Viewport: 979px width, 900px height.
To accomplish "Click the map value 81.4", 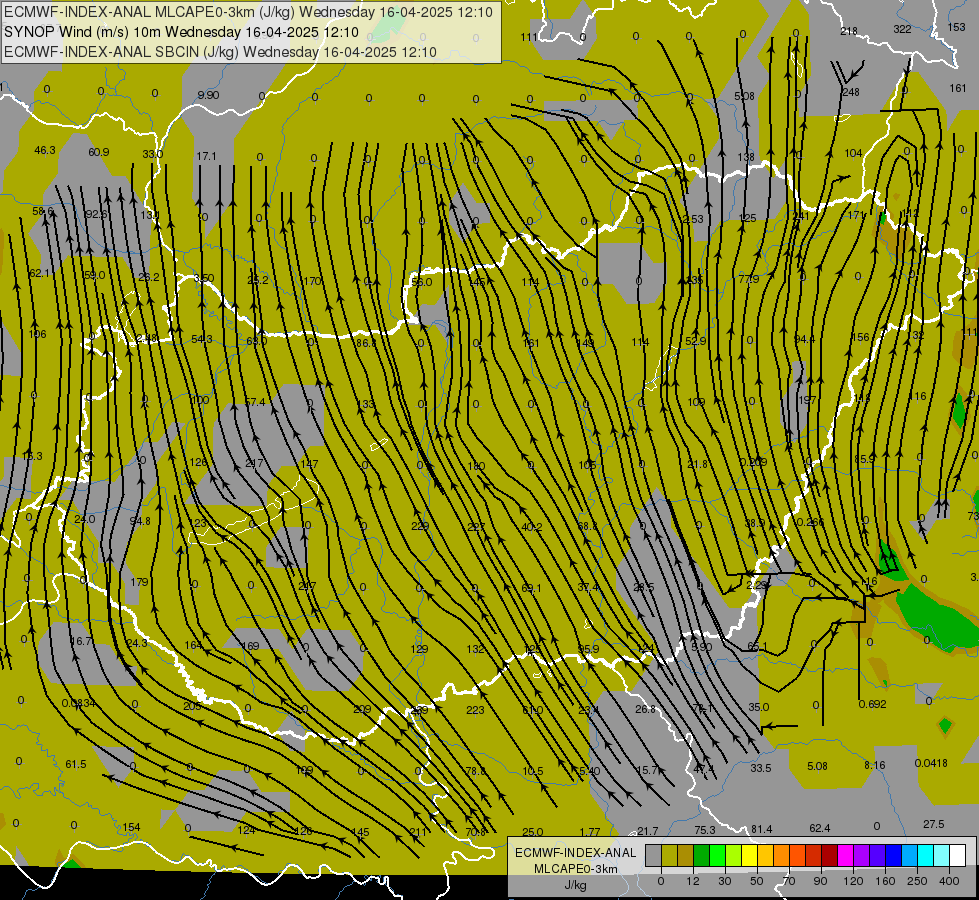I will click(x=761, y=829).
